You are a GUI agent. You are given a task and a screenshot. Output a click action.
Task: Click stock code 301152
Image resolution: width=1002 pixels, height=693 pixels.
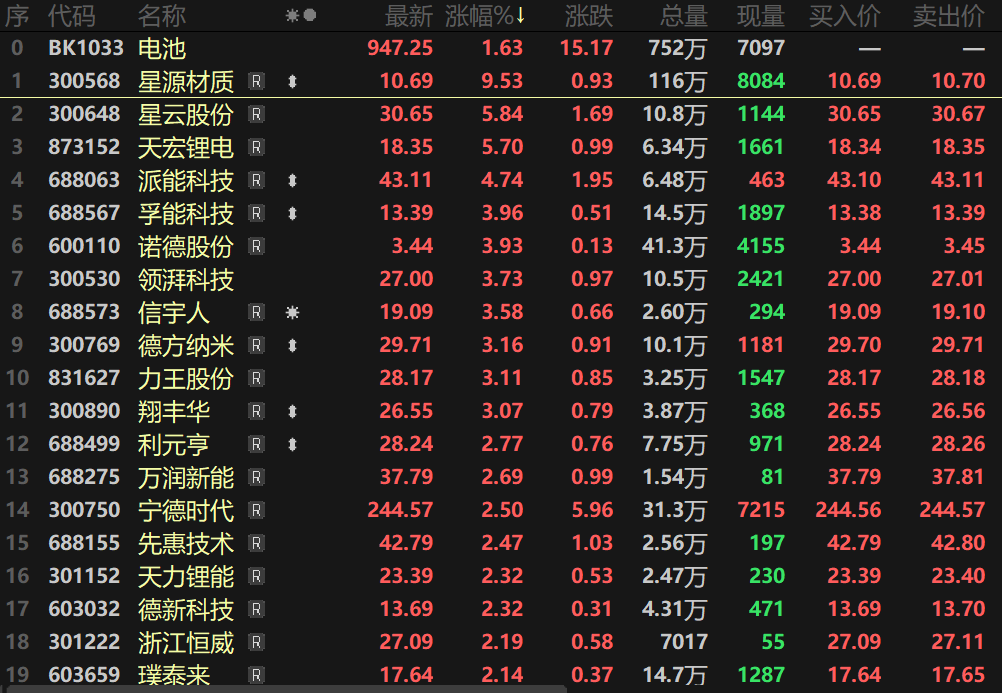coord(84,577)
